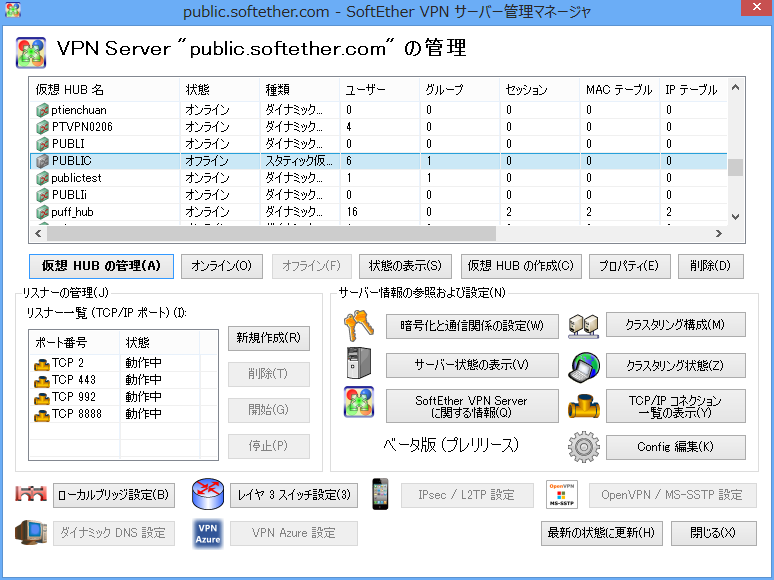
Task: Click the TCP 992 listener icon
Action: click(x=42, y=398)
